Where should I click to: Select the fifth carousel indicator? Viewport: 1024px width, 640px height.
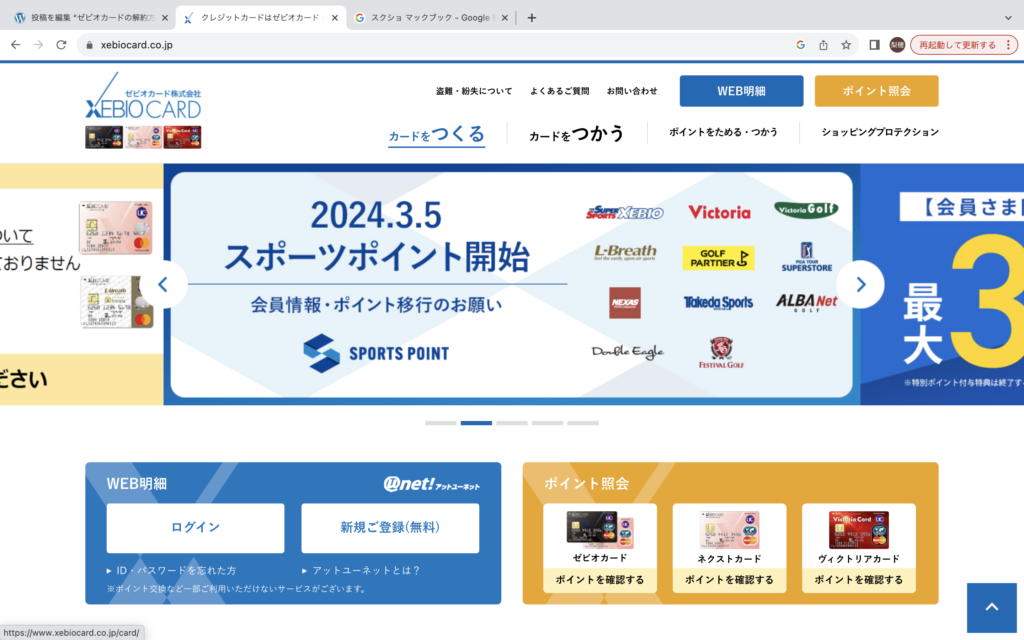coord(583,423)
